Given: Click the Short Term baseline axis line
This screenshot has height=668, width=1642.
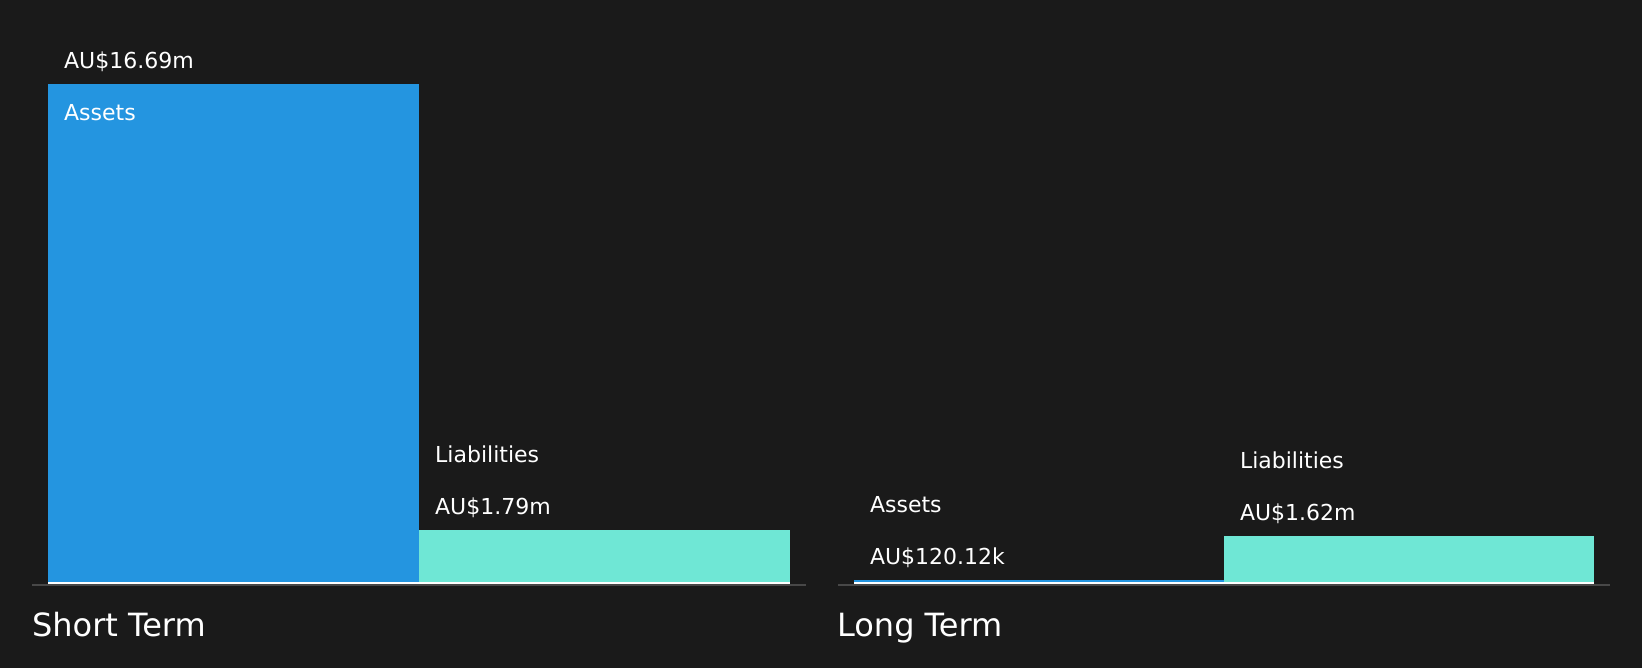Looking at the screenshot, I should click(419, 585).
